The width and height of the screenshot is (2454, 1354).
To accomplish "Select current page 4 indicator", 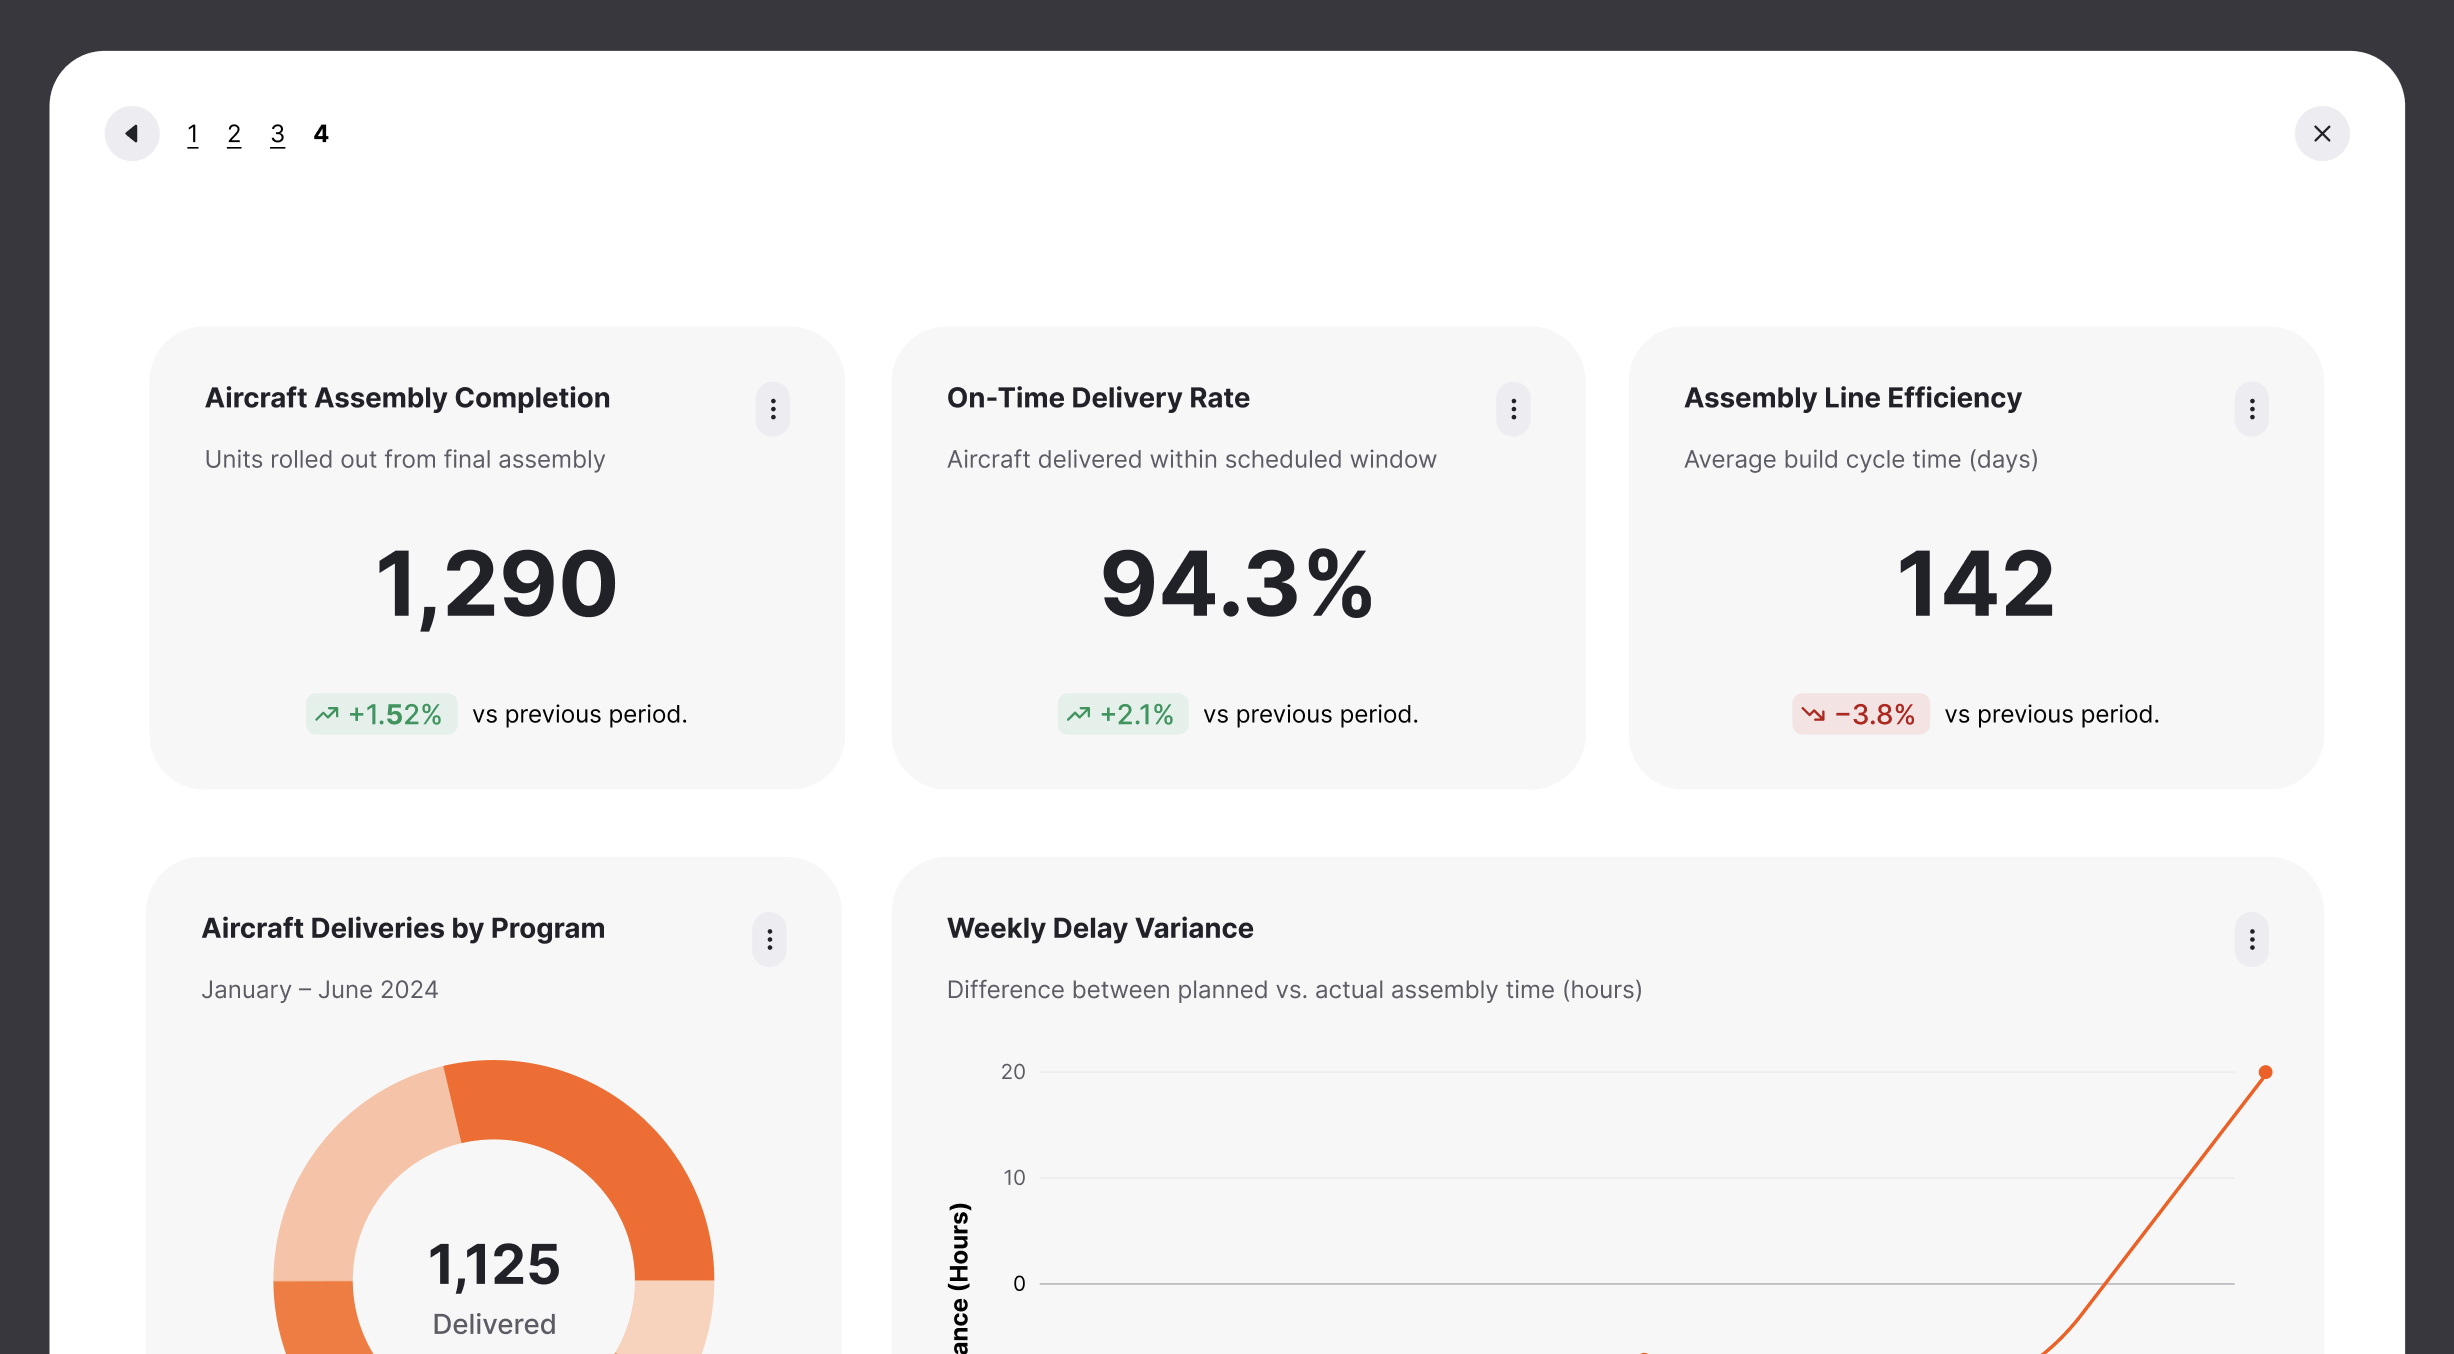I will (x=321, y=134).
